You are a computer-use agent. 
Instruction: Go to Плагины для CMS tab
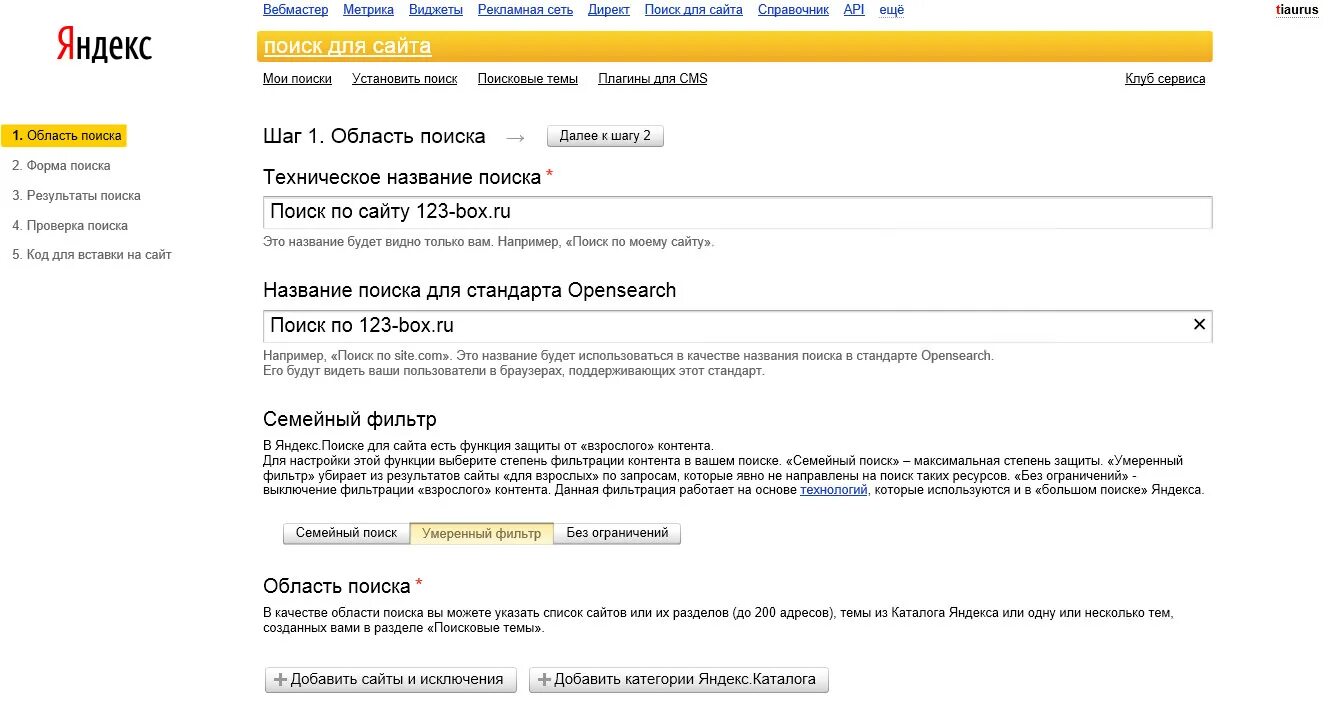(x=653, y=79)
